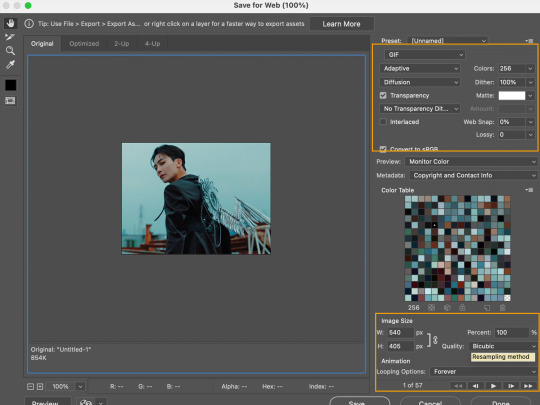
Task: Open the Looping Options Forever dropdown
Action: (x=484, y=372)
